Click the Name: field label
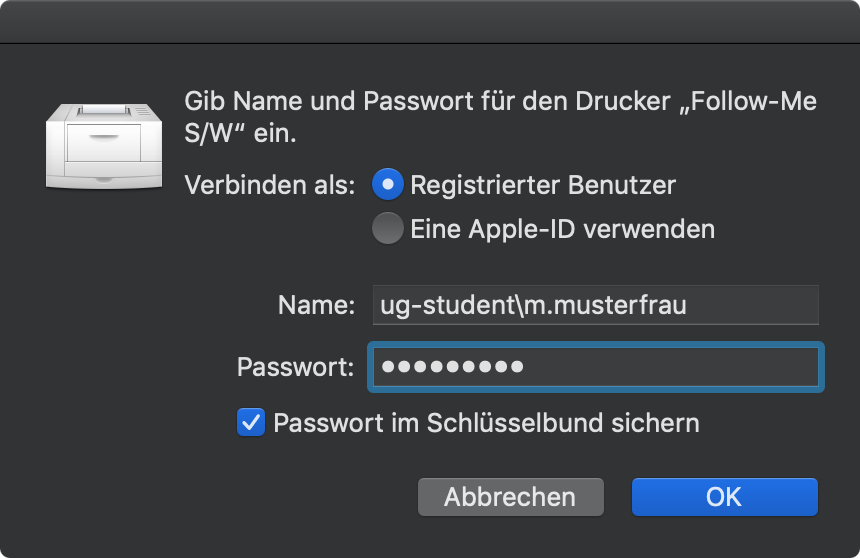Image resolution: width=860 pixels, height=558 pixels. tap(316, 305)
